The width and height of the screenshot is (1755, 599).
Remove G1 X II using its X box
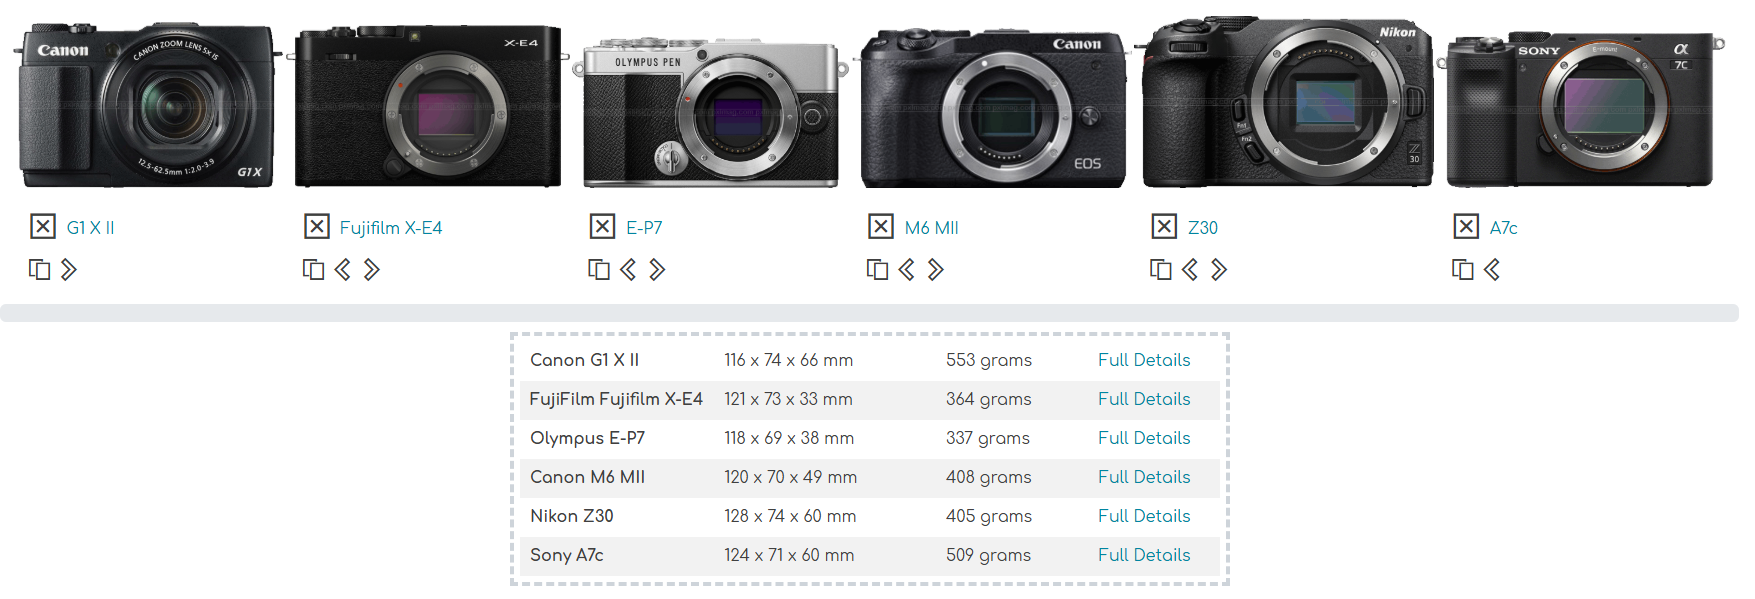tap(43, 227)
